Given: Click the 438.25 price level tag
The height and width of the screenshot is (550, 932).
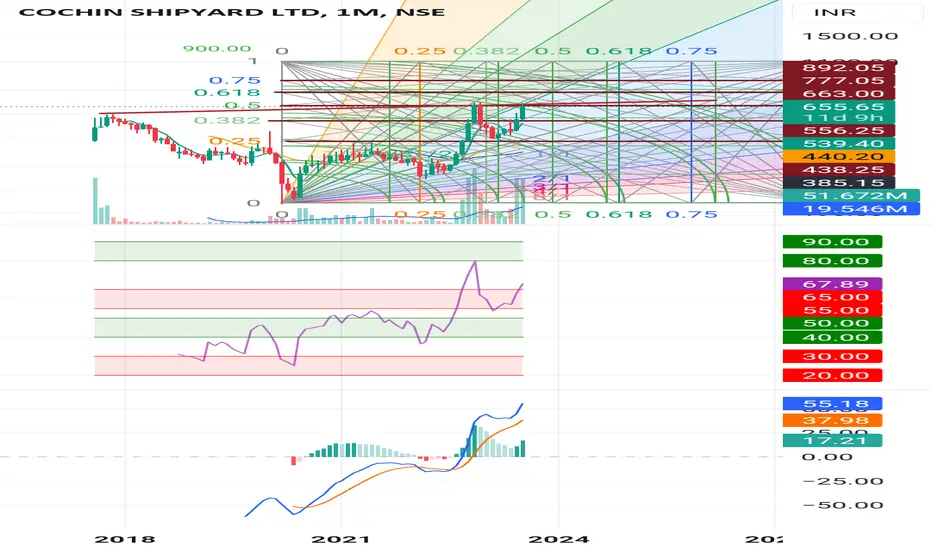Looking at the screenshot, I should click(839, 169).
